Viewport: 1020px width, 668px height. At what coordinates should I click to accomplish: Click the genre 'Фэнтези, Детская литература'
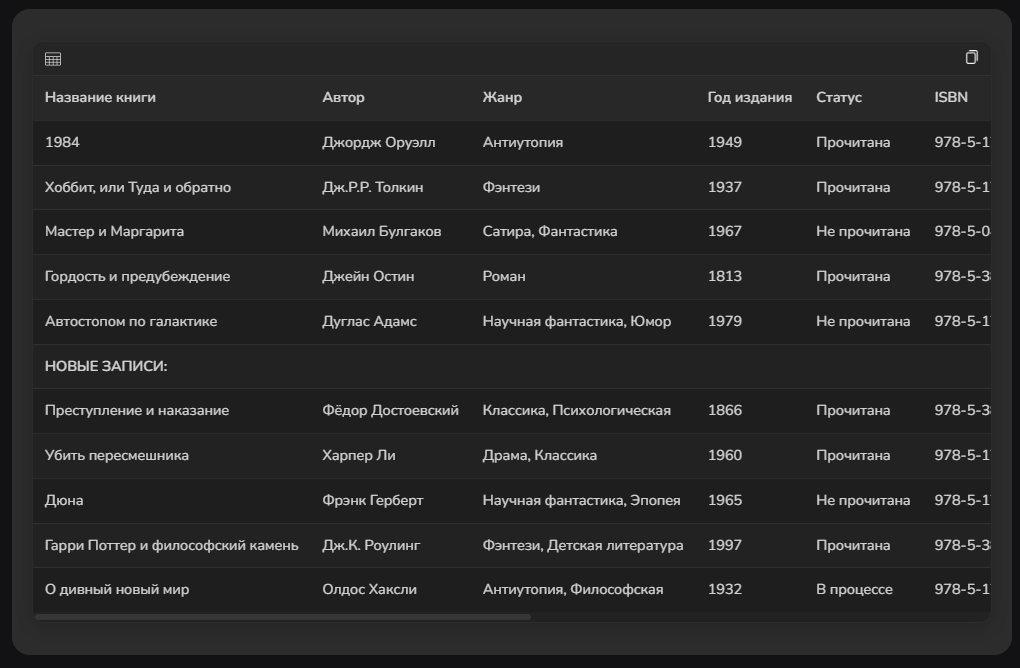(583, 545)
